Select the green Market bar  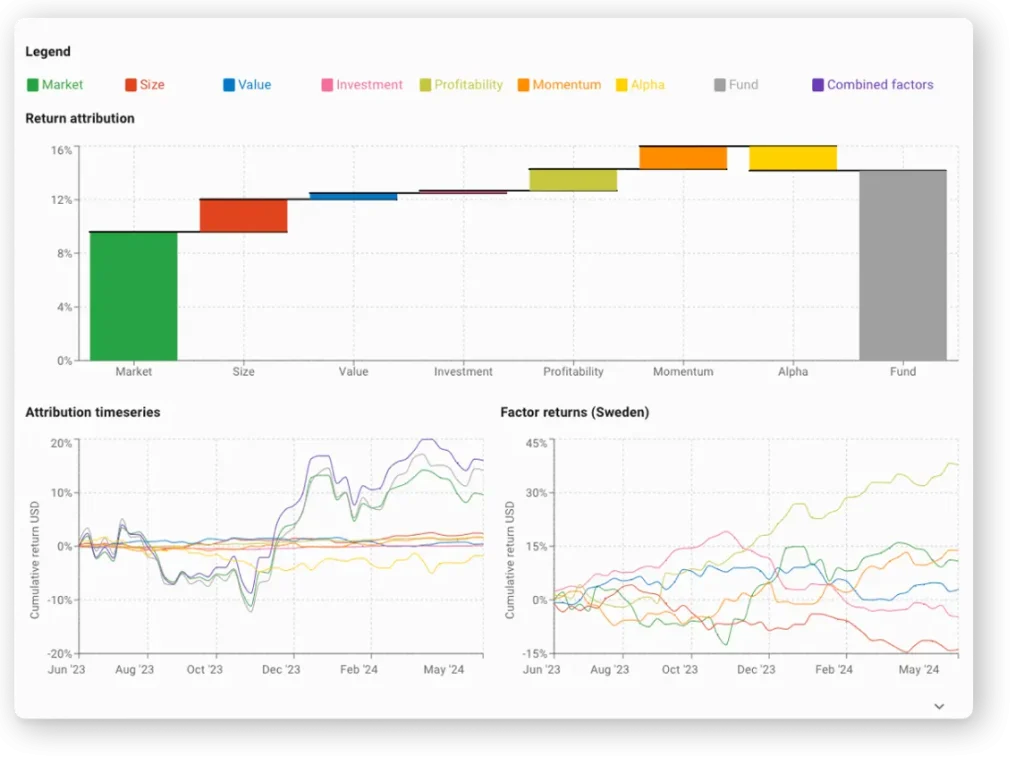click(133, 295)
